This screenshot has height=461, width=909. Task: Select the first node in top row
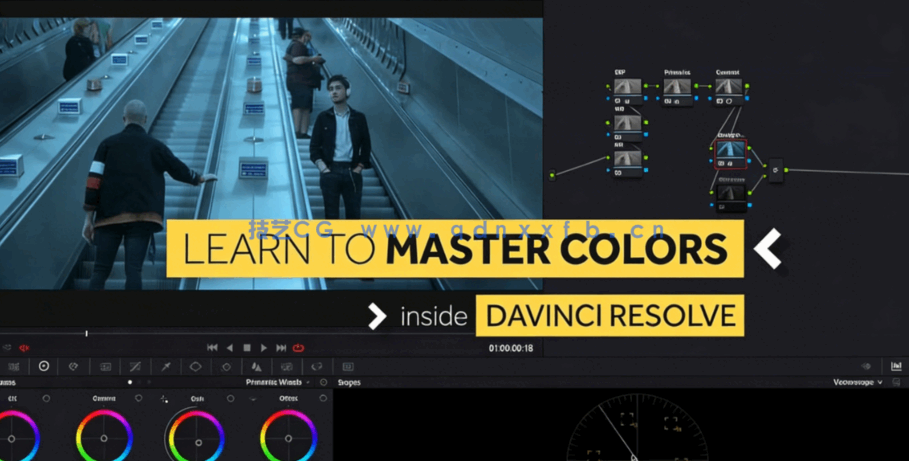tap(628, 91)
